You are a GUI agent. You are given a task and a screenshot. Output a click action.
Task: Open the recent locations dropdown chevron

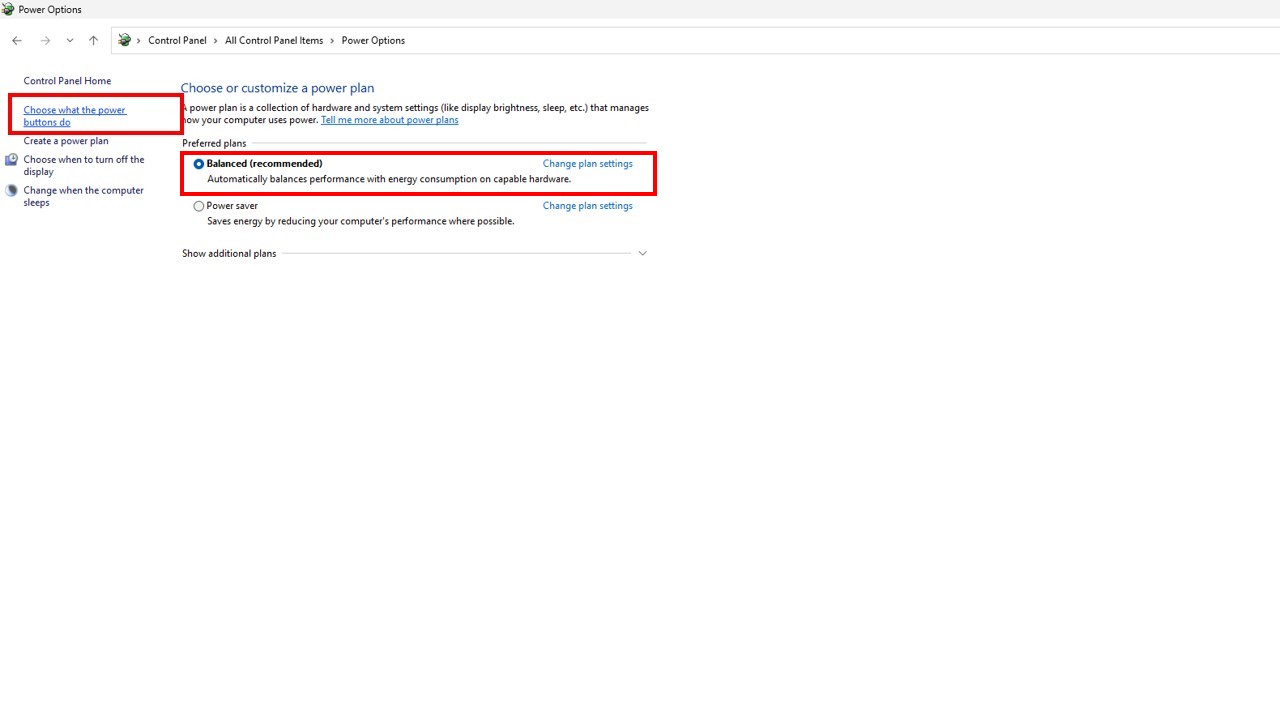tap(70, 41)
